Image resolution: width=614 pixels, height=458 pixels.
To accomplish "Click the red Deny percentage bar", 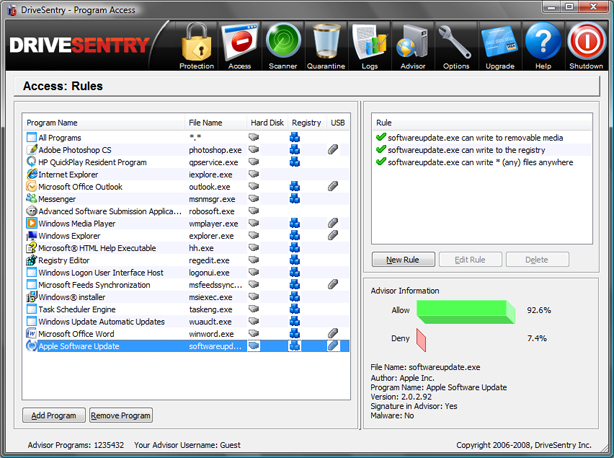I will pyautogui.click(x=421, y=340).
